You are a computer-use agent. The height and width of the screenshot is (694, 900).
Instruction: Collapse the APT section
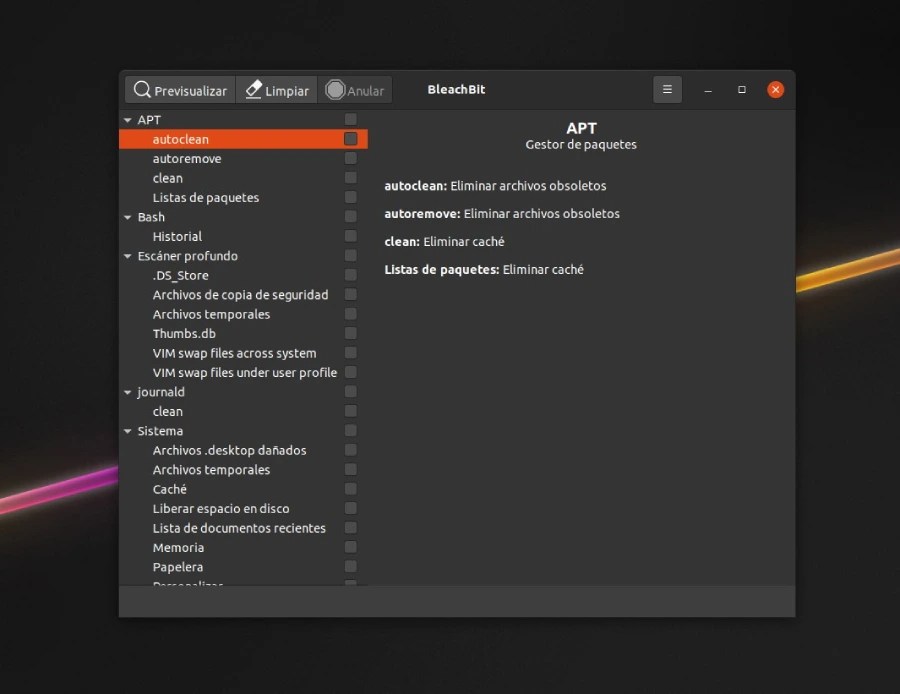coord(128,119)
